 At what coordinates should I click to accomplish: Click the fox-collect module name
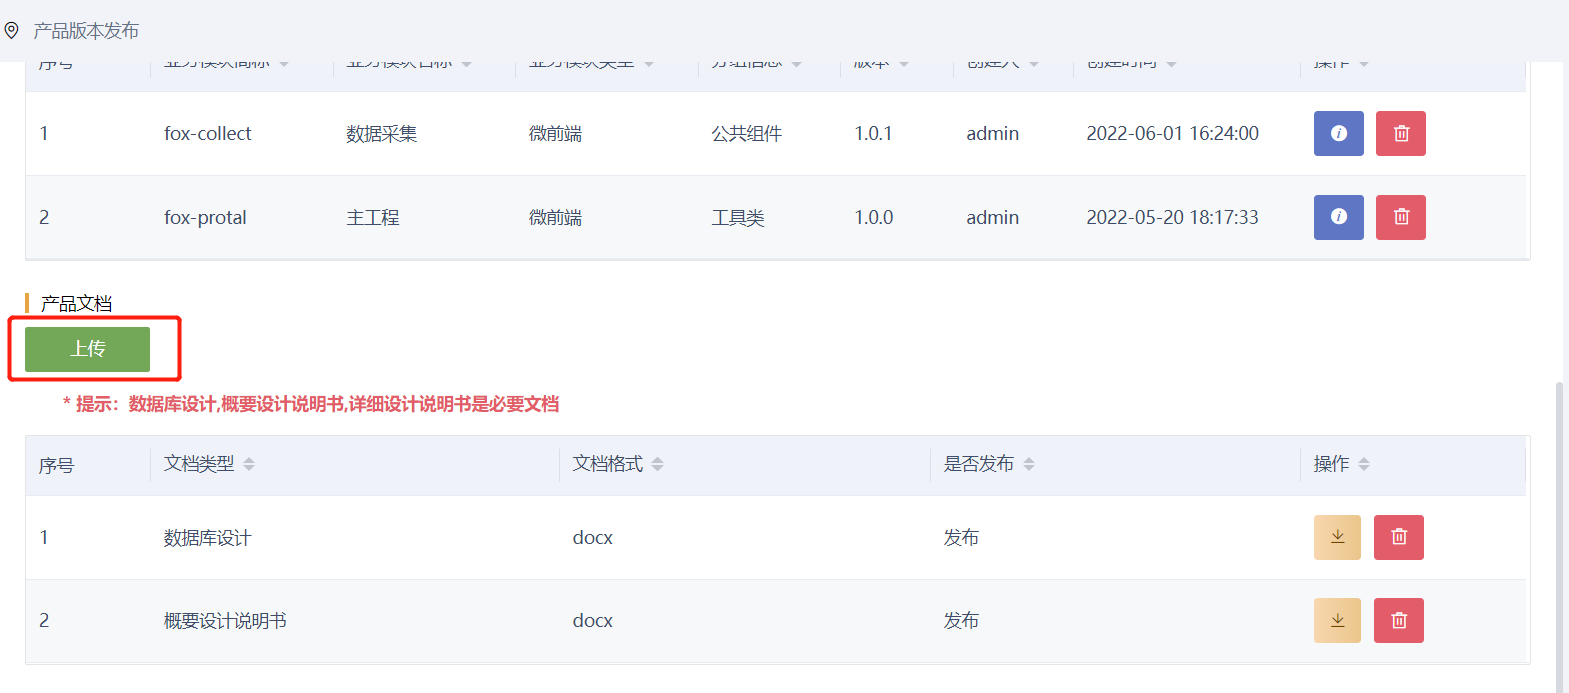208,134
